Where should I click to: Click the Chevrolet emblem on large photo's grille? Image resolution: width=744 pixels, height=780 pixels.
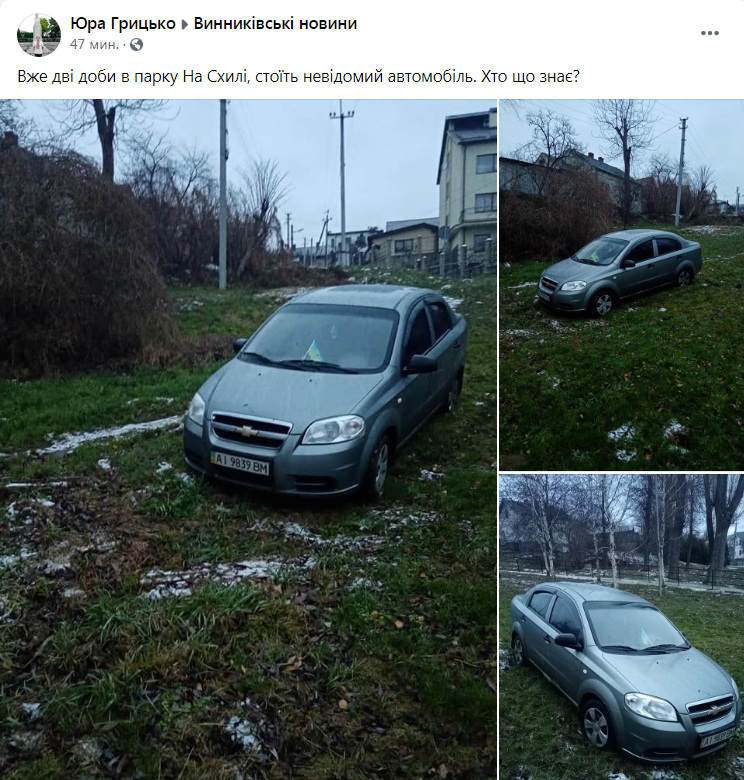[247, 430]
